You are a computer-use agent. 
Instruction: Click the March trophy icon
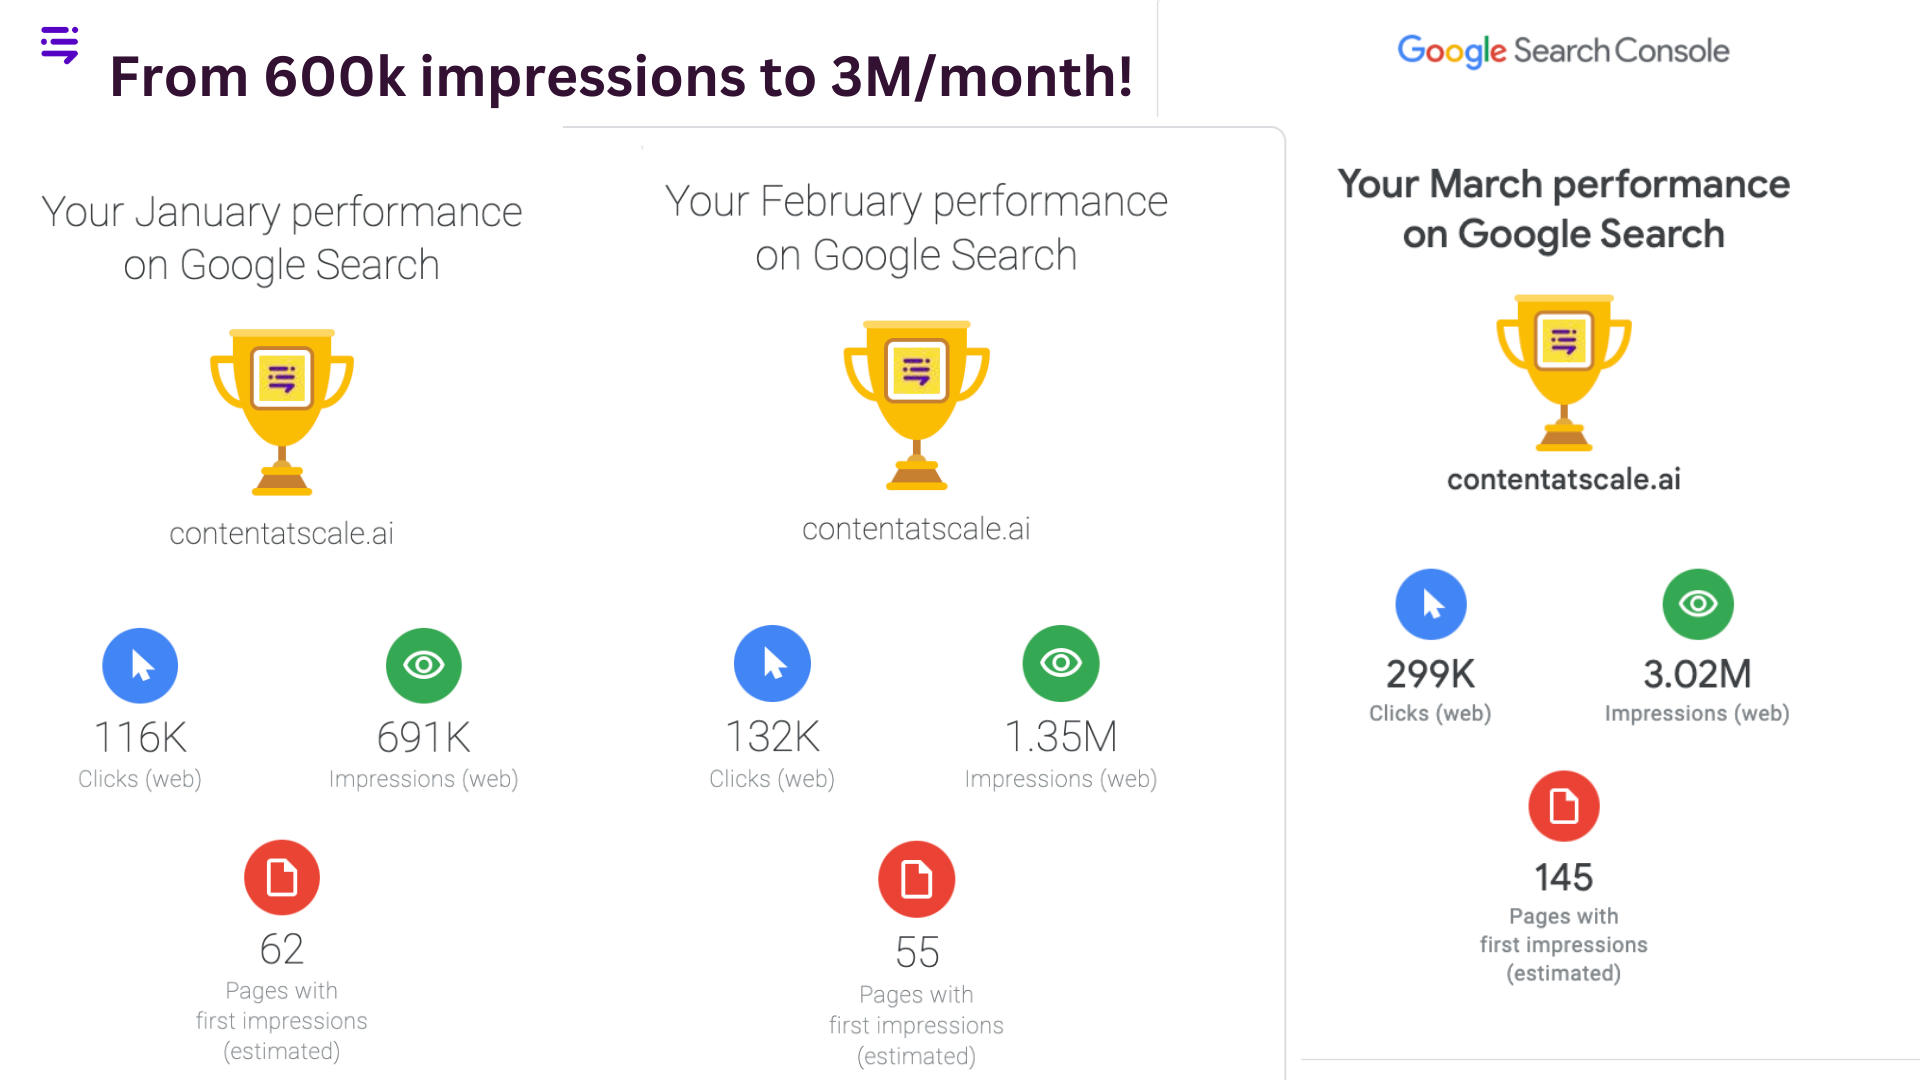[x=1564, y=372]
